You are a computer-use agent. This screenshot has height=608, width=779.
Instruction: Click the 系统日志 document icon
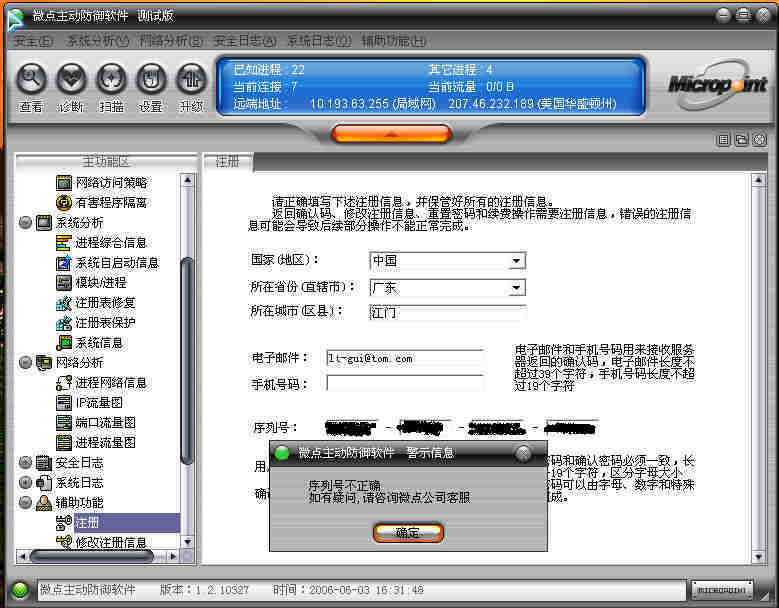click(44, 483)
